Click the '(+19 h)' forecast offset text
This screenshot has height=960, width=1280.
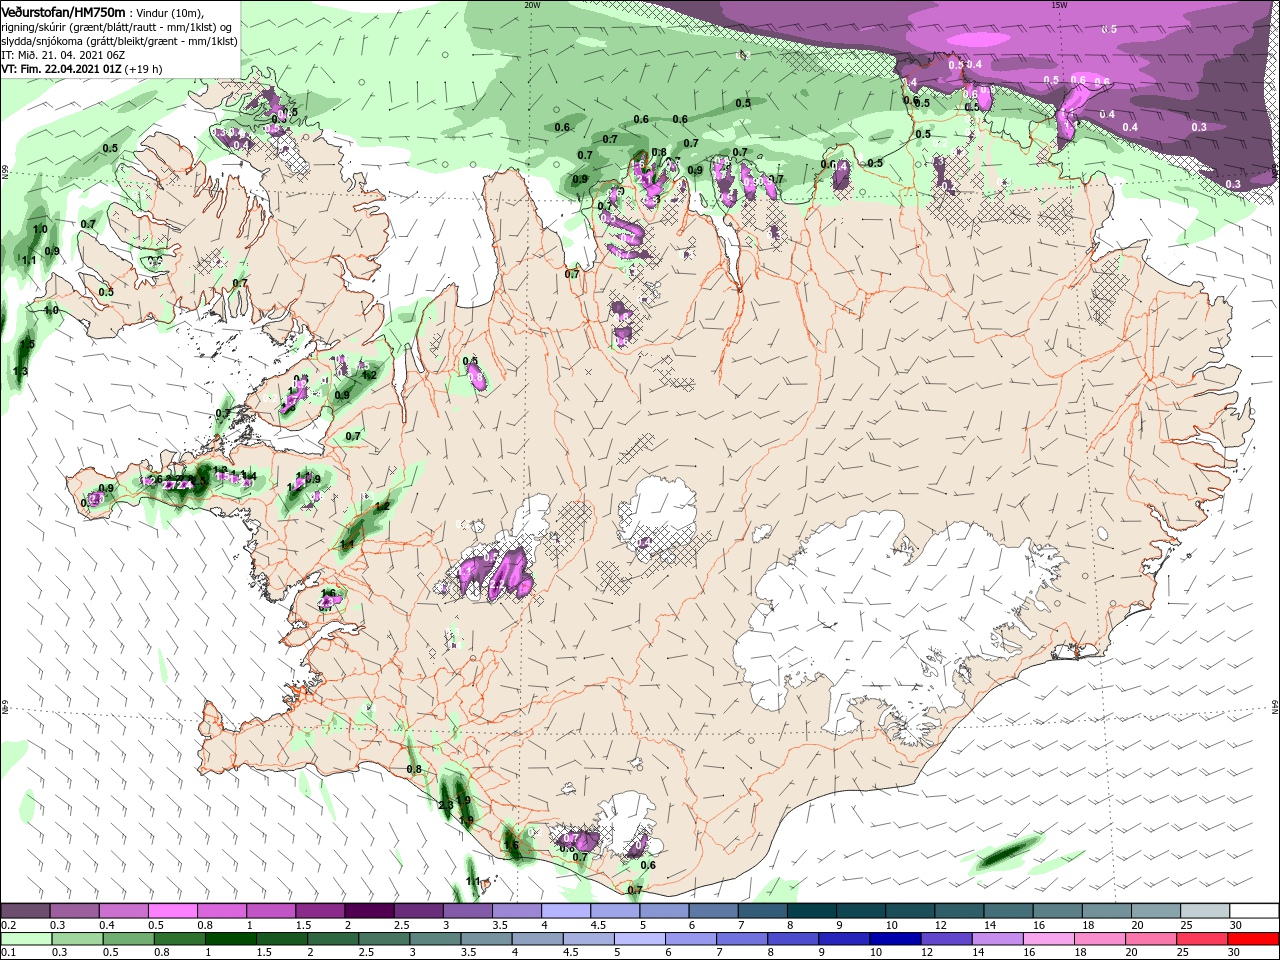point(143,69)
